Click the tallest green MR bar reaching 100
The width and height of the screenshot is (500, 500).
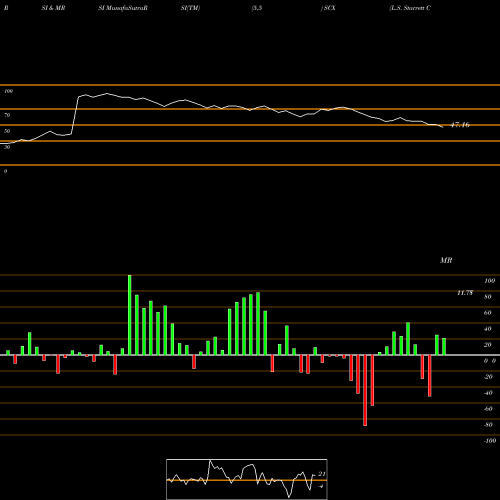[130, 315]
